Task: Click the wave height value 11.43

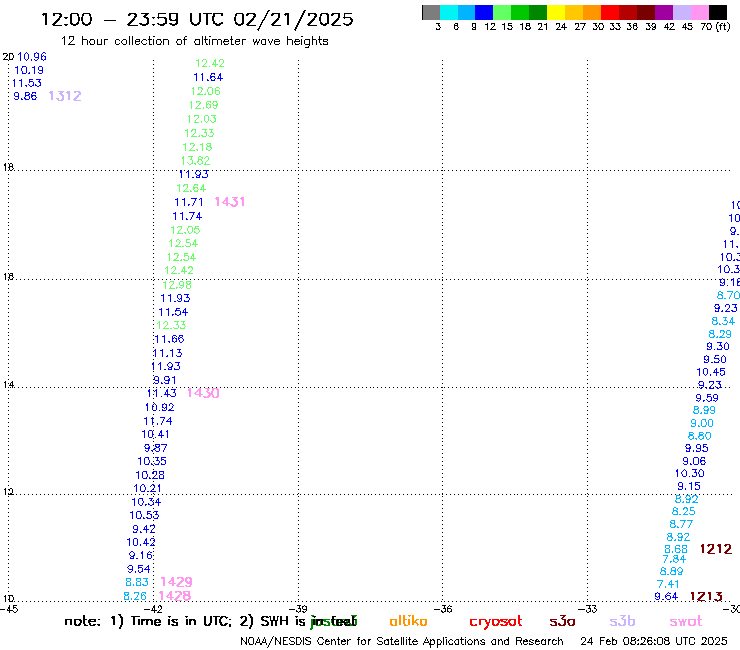Action: coord(162,393)
